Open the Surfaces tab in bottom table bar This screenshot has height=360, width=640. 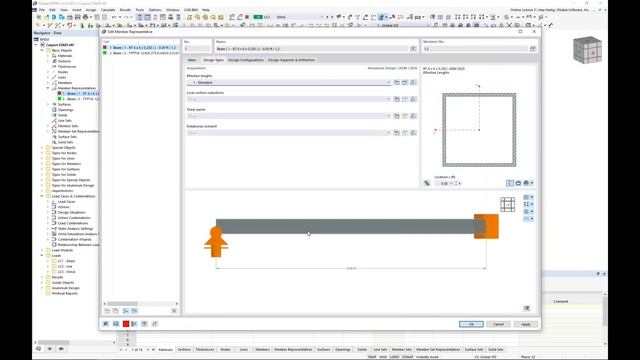(x=323, y=350)
